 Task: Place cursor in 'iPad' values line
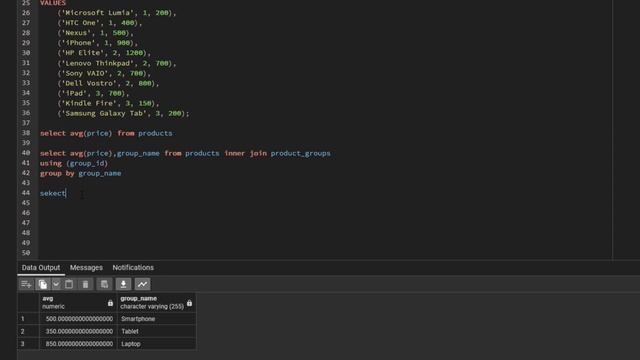(x=93, y=93)
